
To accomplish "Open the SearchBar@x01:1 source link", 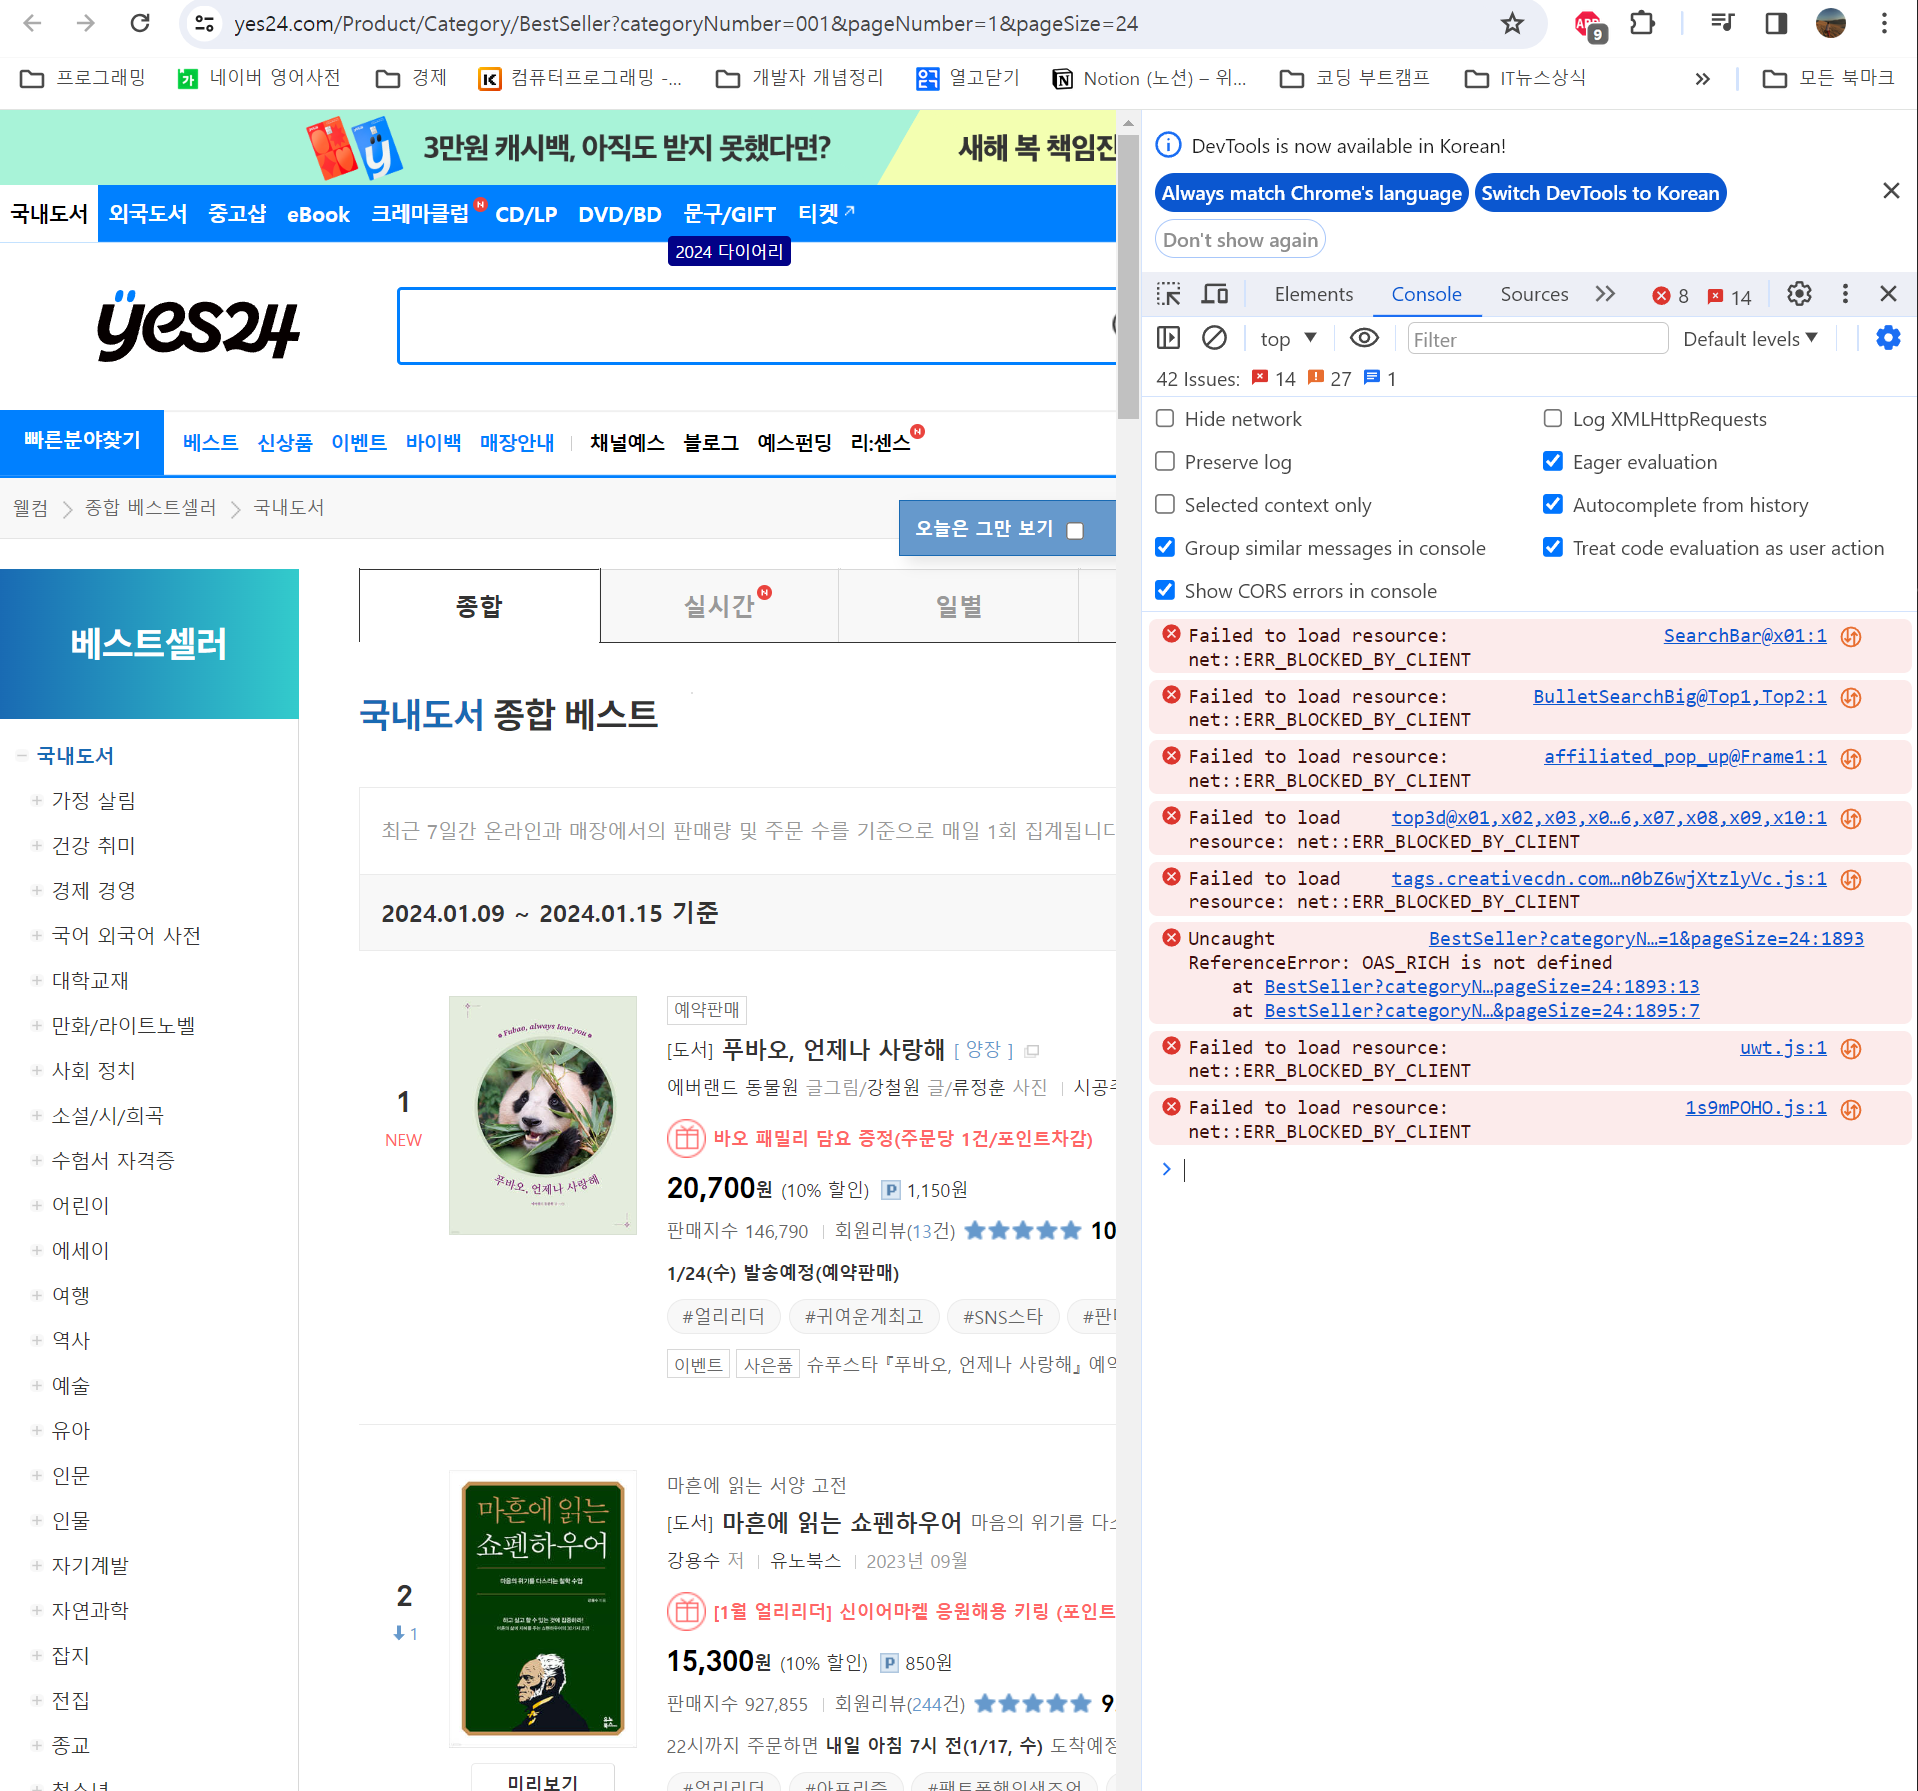I will coord(1744,636).
